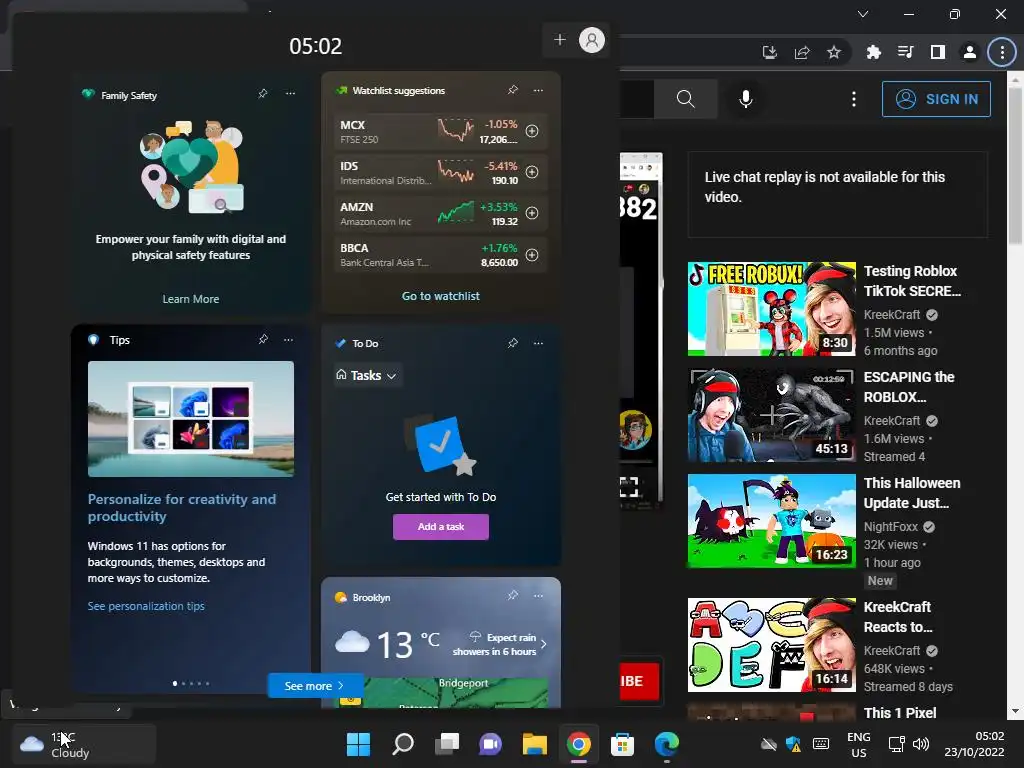Image resolution: width=1024 pixels, height=768 pixels.
Task: Open ESCAPING the ROBLOX video thumbnail
Action: point(772,415)
